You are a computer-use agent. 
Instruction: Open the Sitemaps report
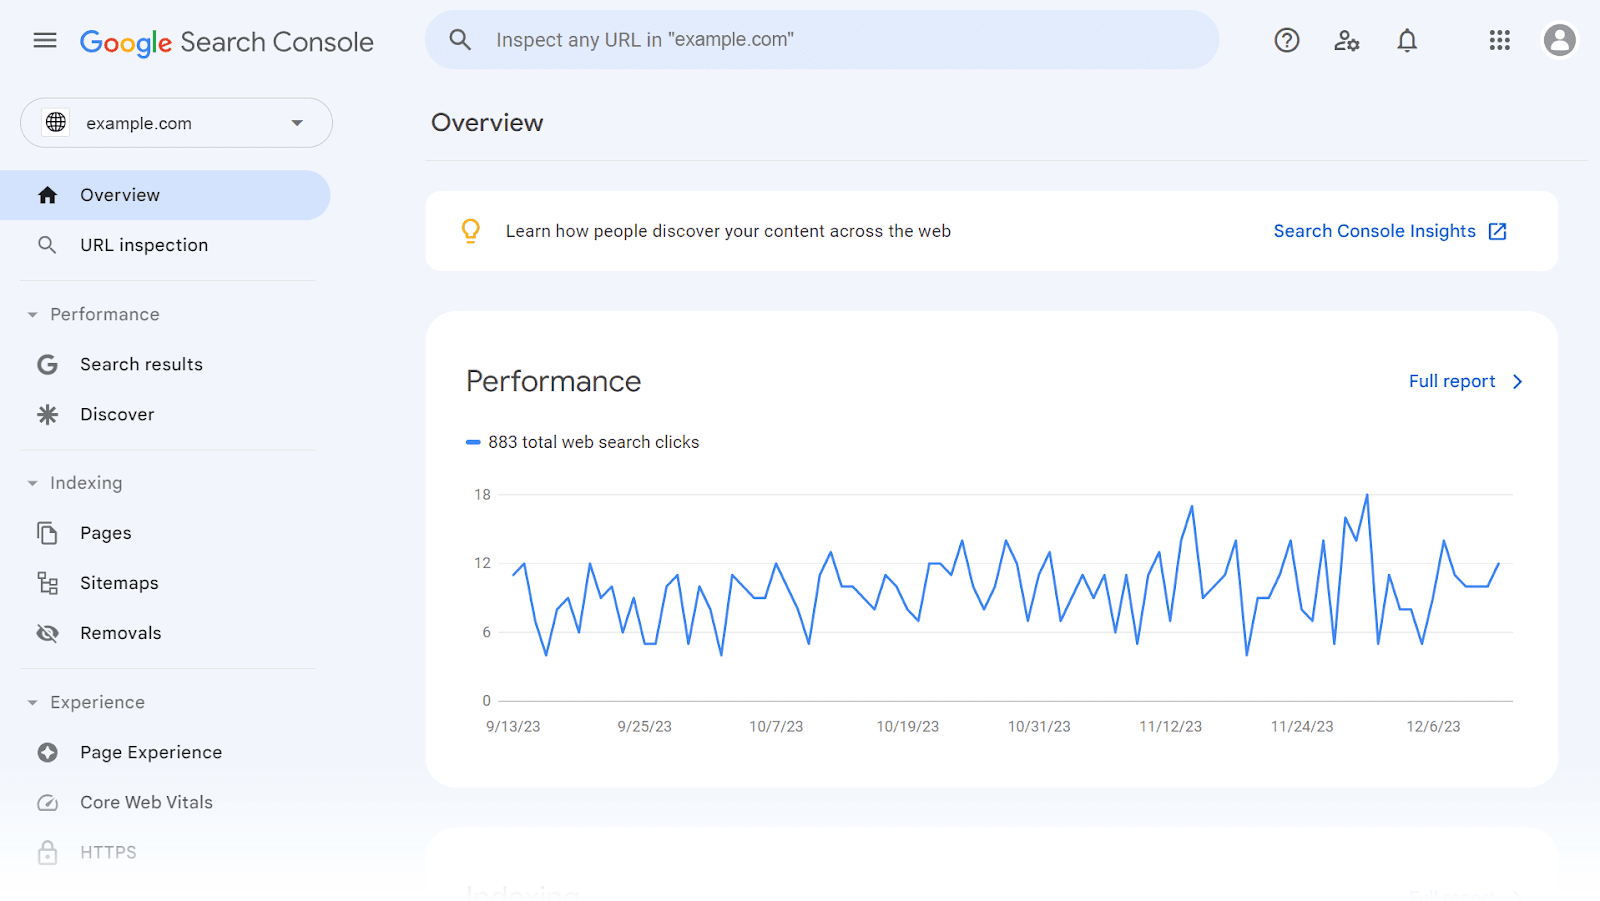(x=119, y=582)
